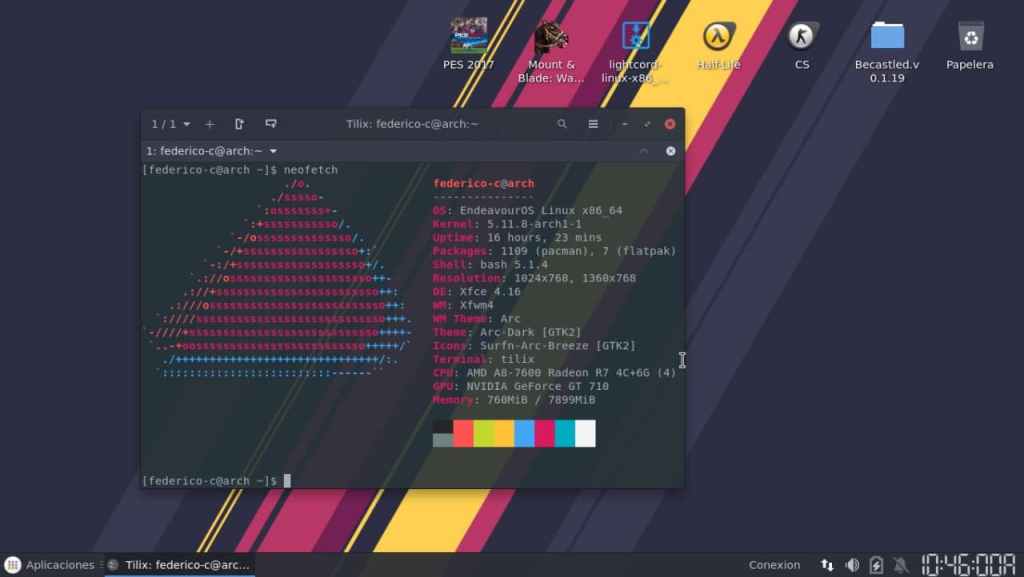Click the volume speaker tray icon
1024x577 pixels.
[x=852, y=565]
